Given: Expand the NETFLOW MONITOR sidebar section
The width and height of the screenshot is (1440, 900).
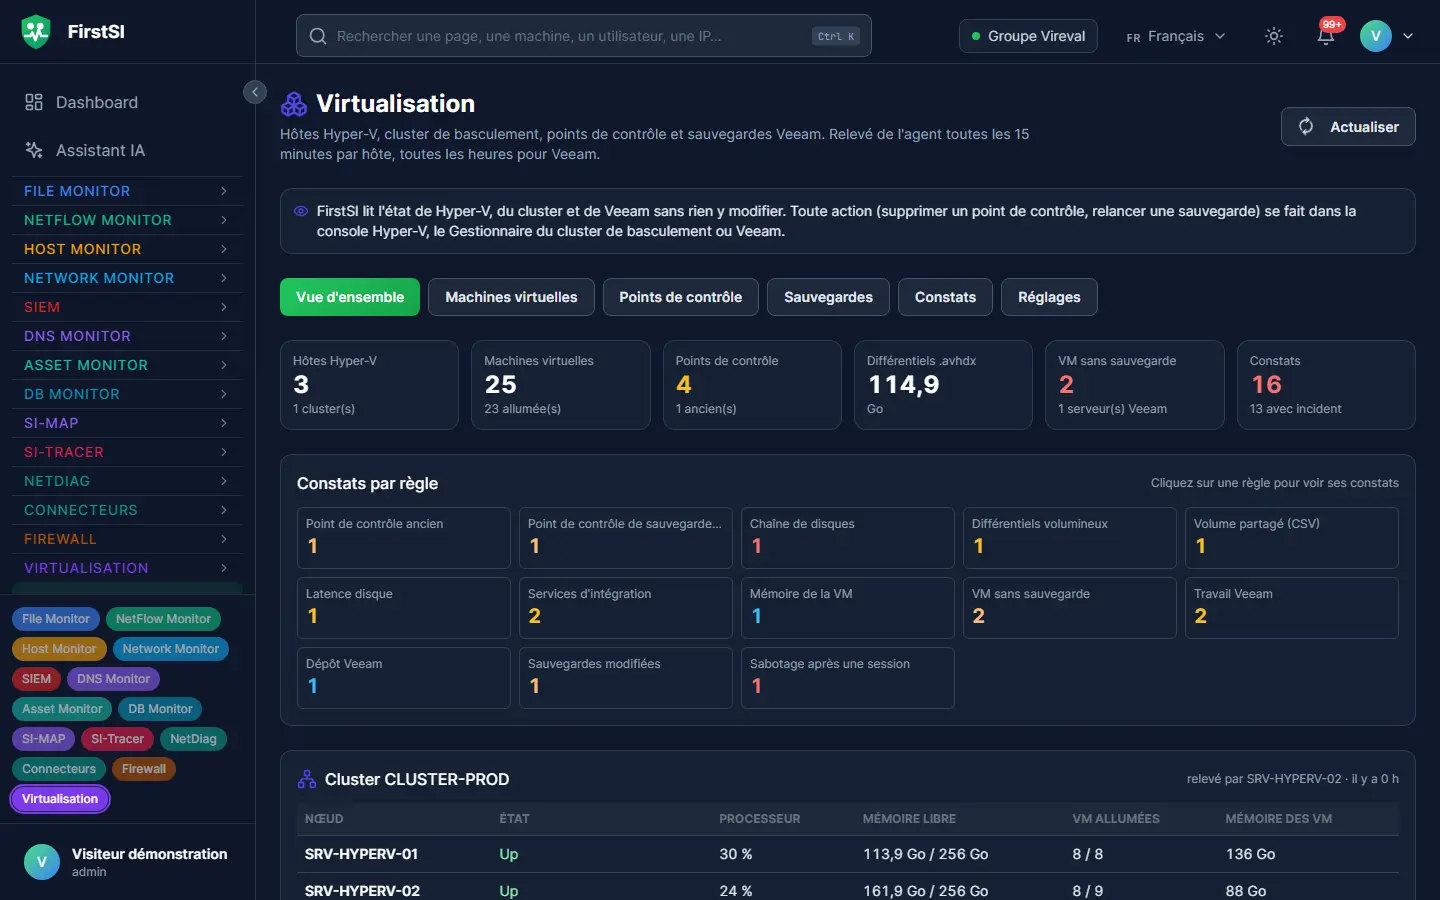Looking at the screenshot, I should [x=126, y=220].
